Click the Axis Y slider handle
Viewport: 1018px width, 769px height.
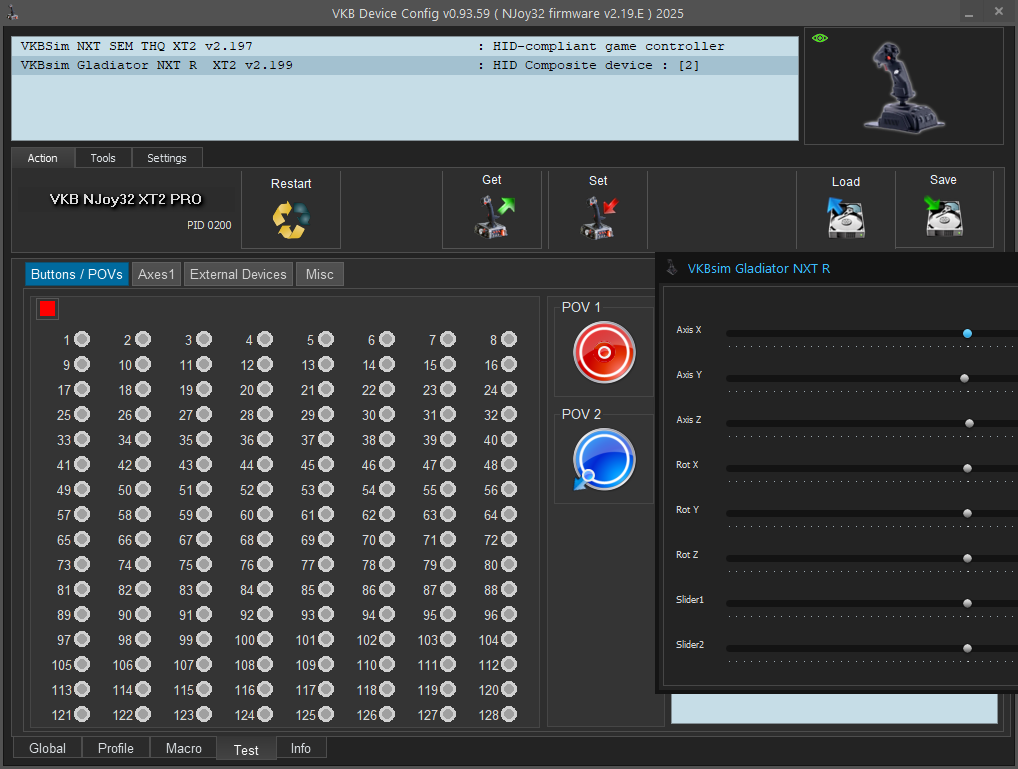pyautogui.click(x=965, y=378)
